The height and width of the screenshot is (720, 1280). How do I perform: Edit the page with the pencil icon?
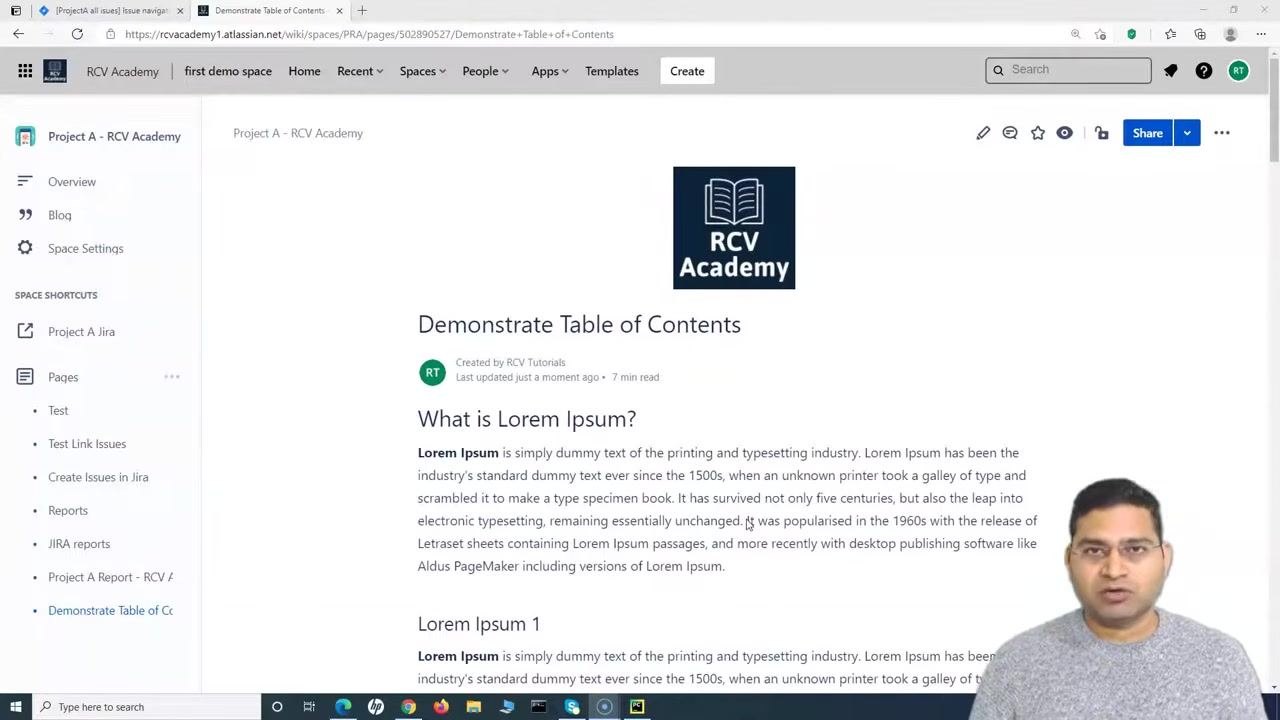tap(983, 133)
